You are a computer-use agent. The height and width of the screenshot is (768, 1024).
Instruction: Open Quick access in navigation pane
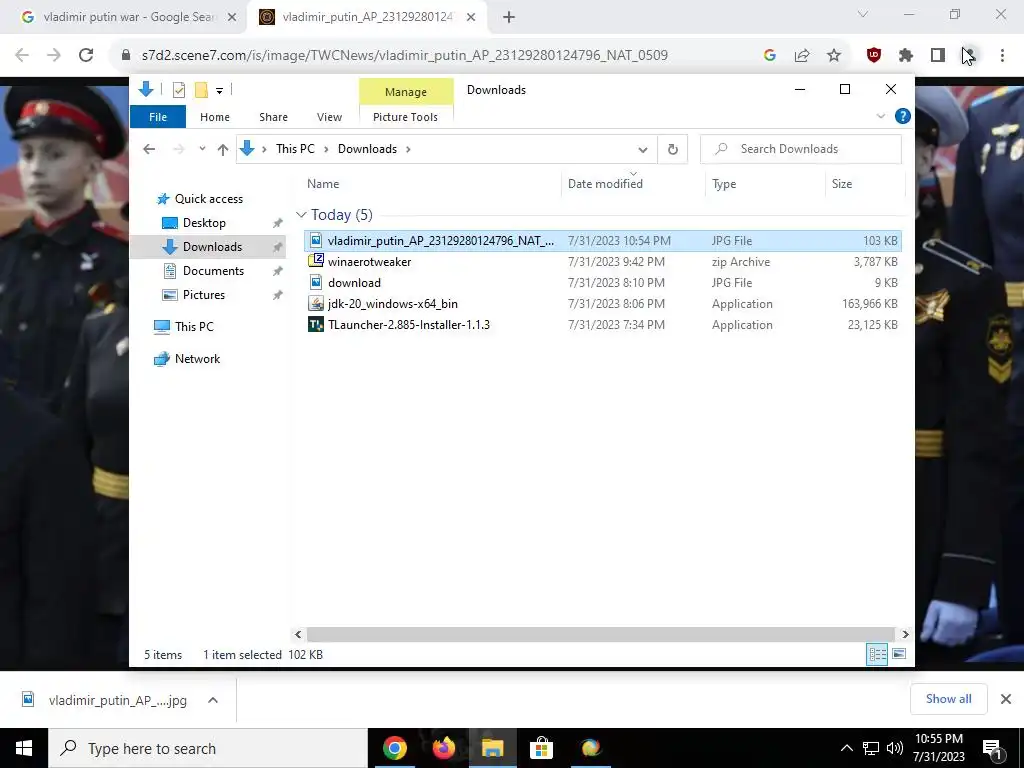[x=208, y=199]
